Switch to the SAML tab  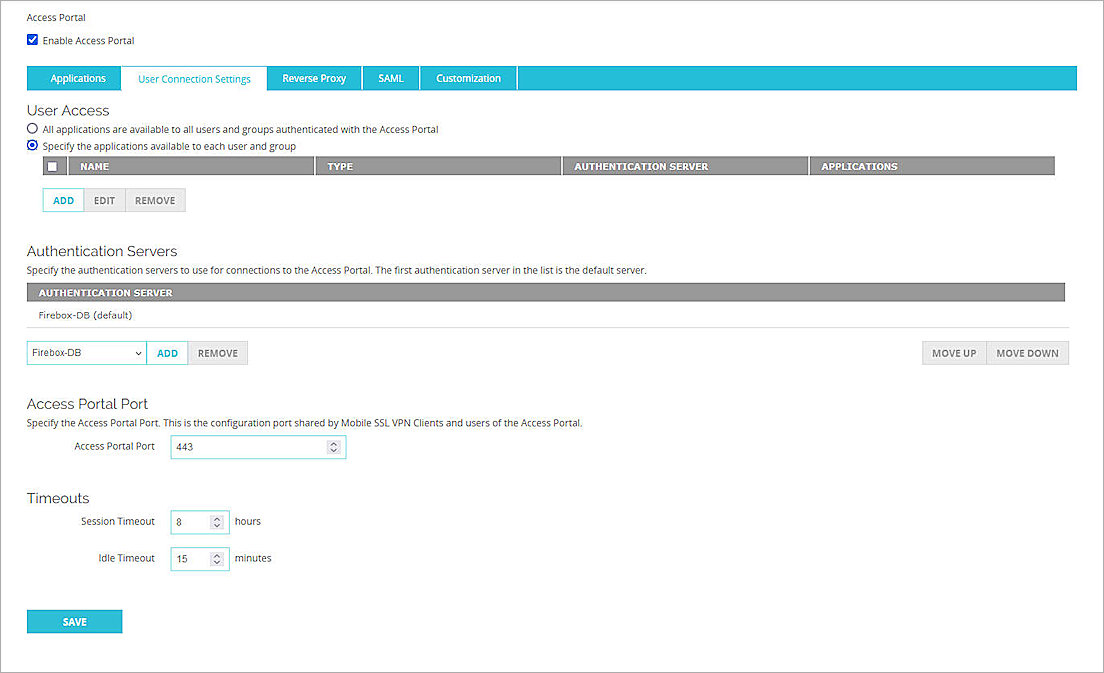[x=390, y=78]
